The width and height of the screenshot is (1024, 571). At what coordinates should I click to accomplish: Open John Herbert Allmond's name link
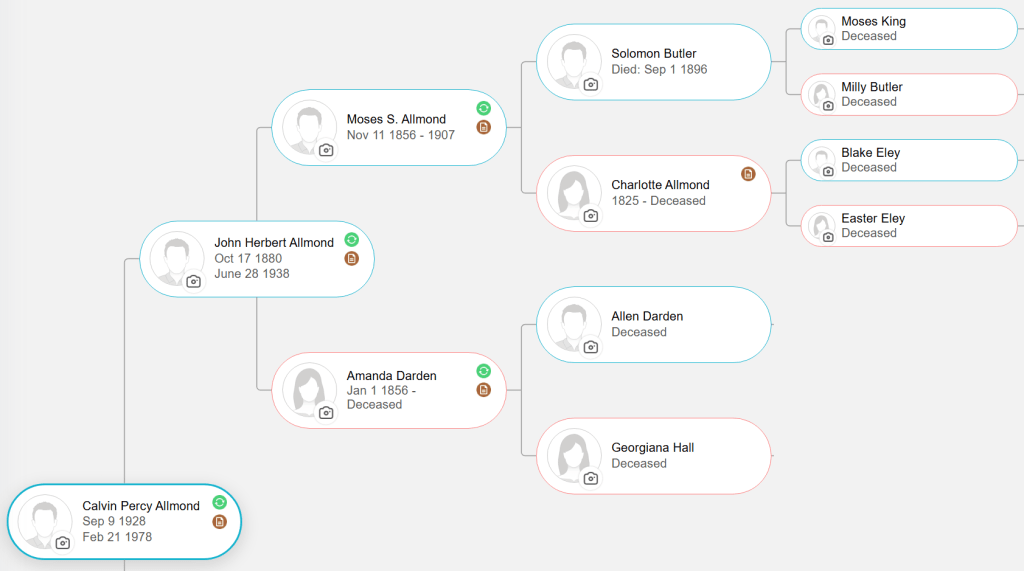click(274, 243)
